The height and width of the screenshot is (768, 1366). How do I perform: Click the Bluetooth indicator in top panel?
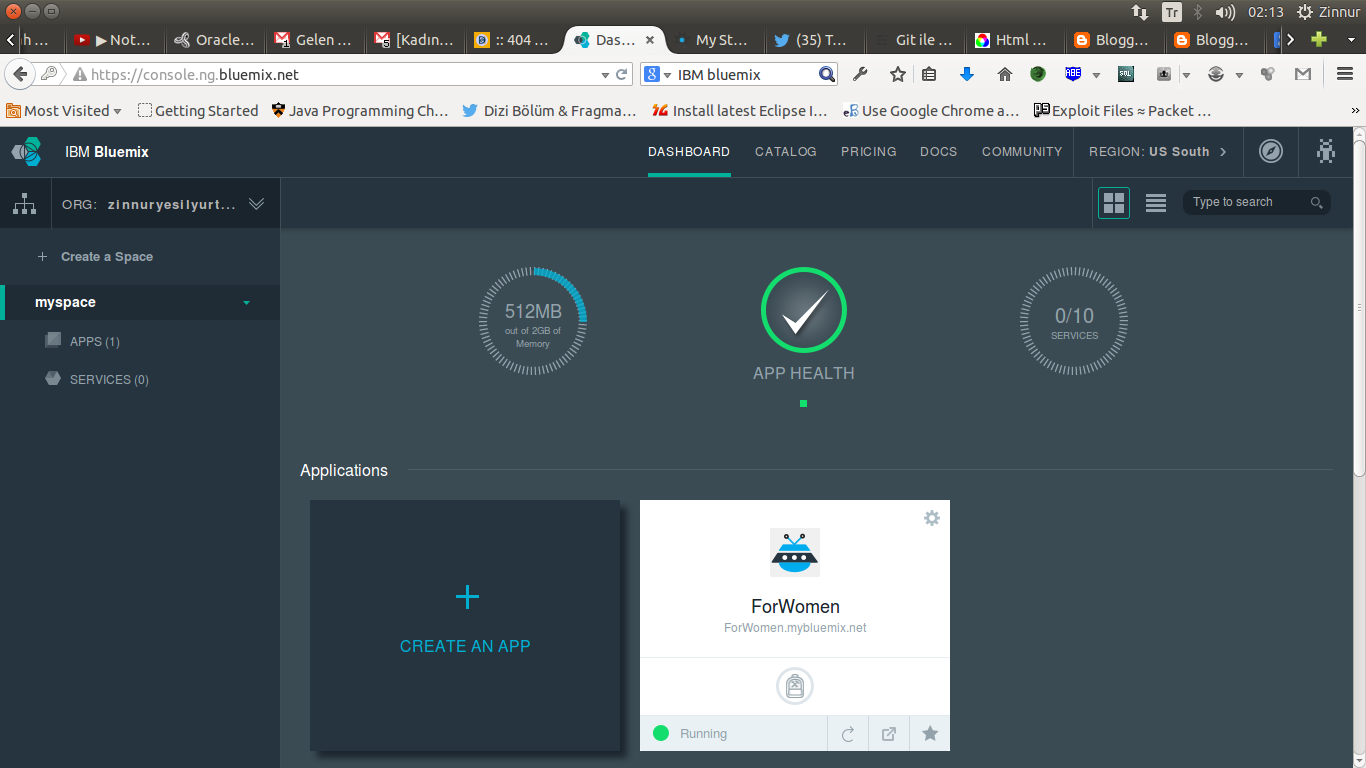[1198, 12]
